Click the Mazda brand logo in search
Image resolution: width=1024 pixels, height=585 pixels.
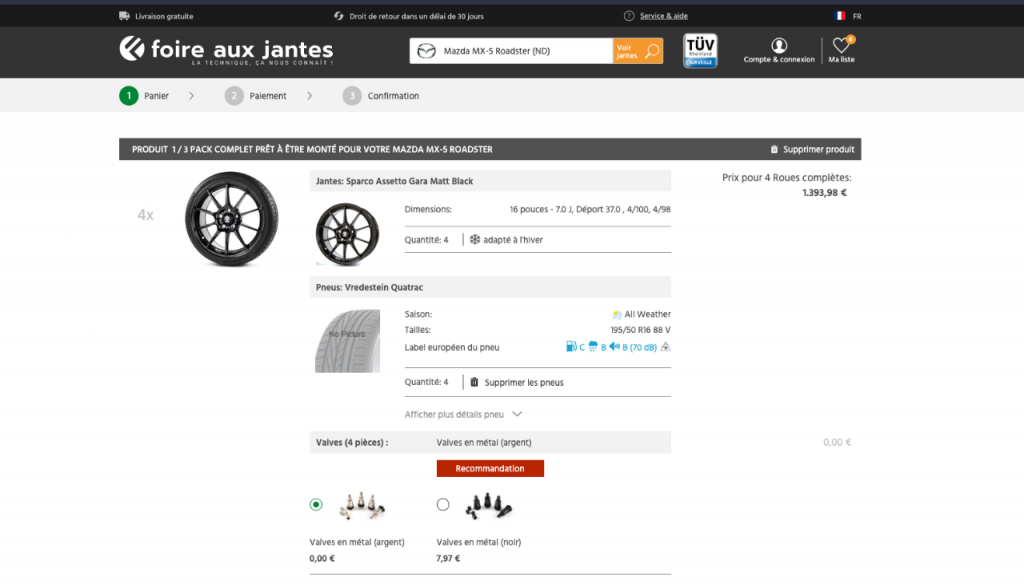coord(426,51)
